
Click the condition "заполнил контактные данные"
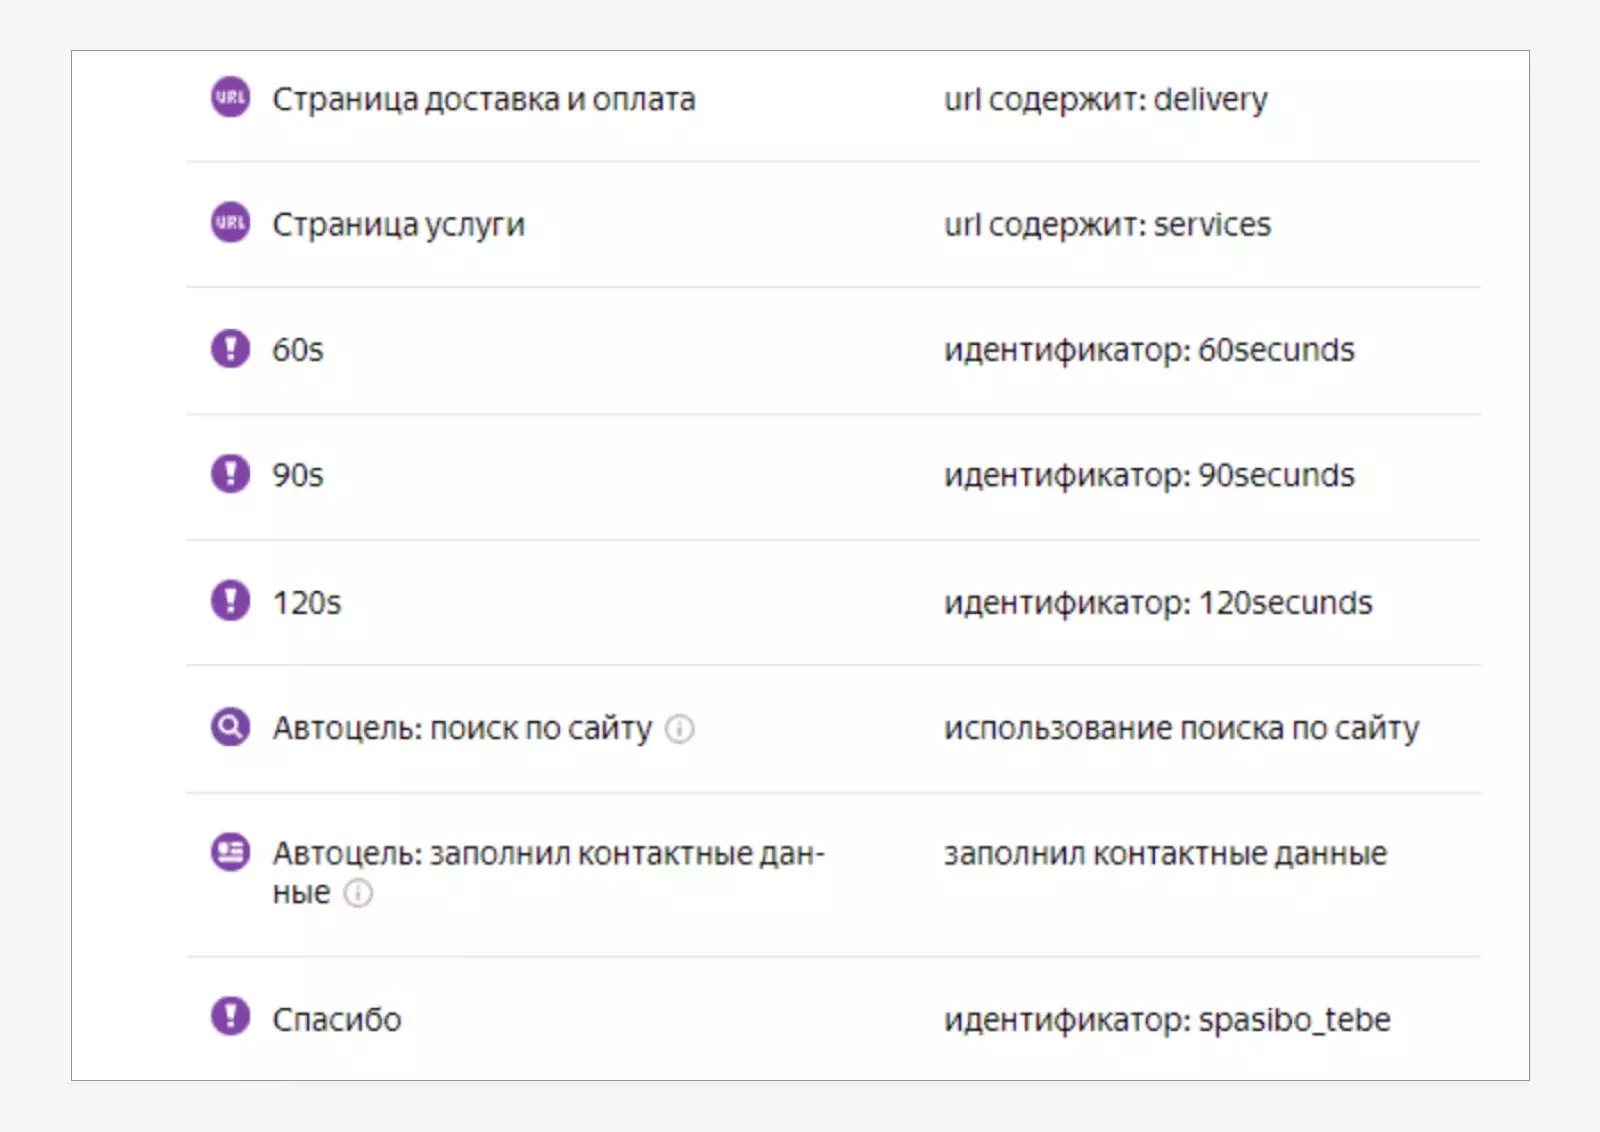pos(1164,853)
